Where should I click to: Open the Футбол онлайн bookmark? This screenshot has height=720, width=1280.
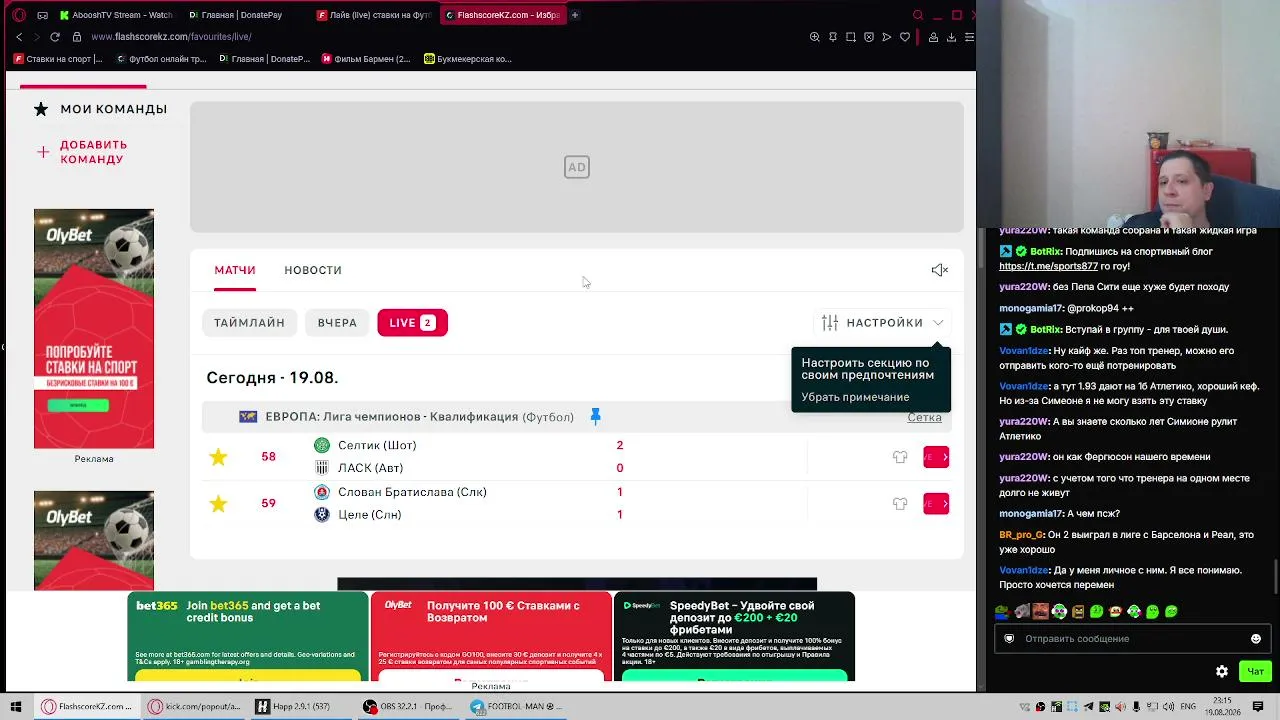(160, 59)
